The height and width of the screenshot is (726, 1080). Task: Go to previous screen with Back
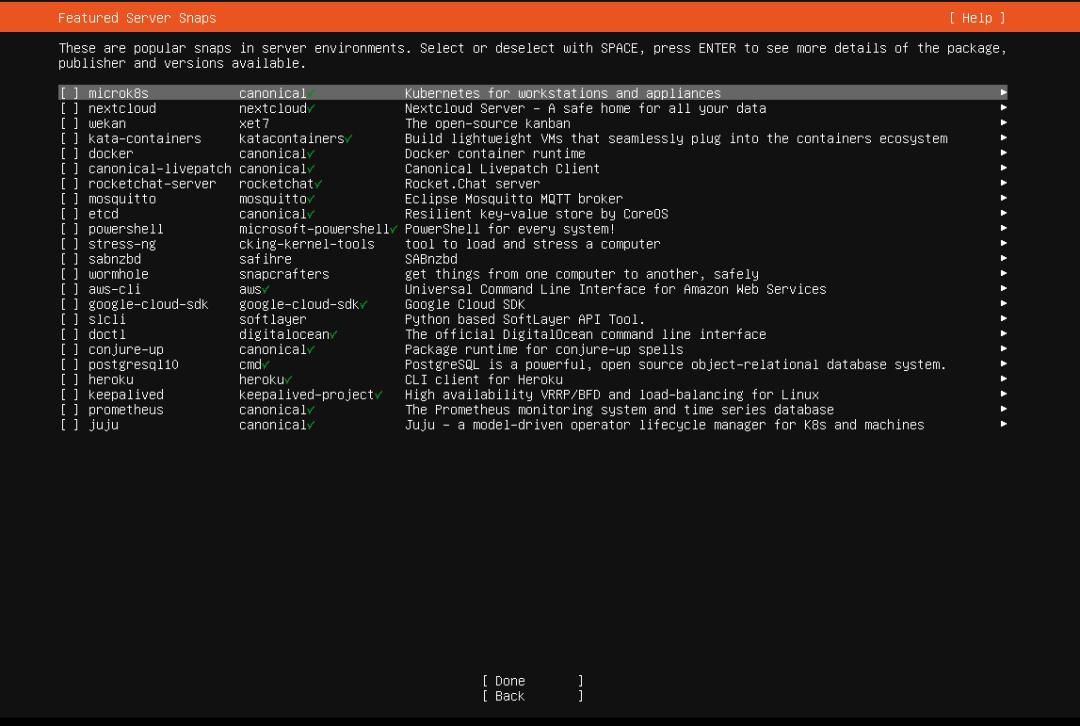(x=532, y=696)
